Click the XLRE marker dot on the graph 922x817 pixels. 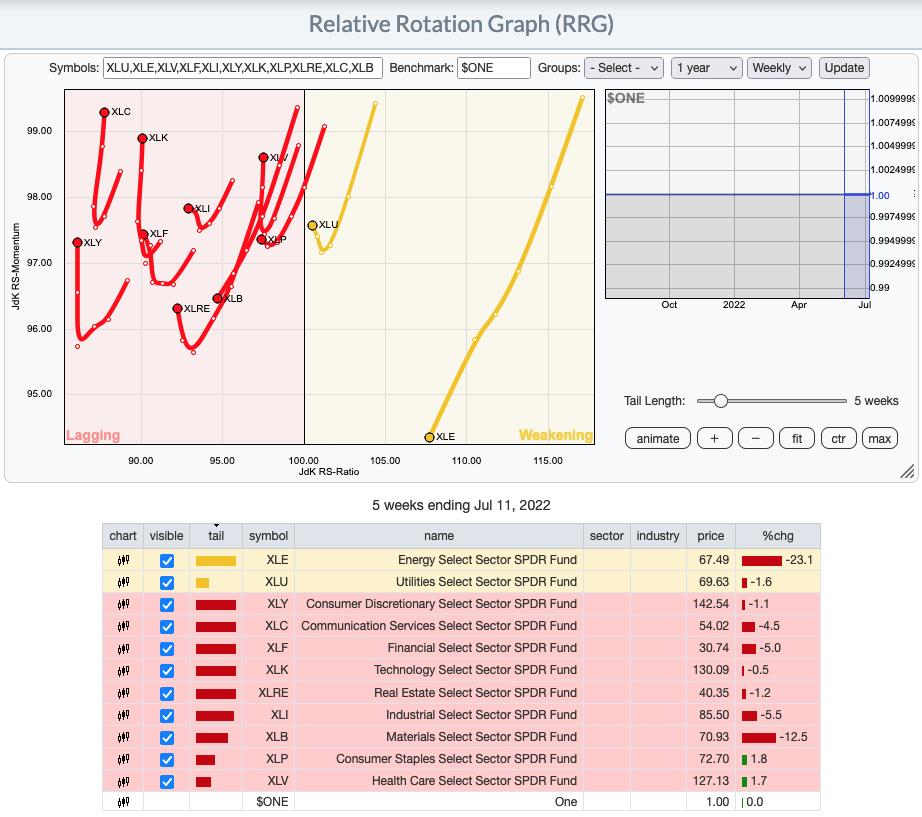(177, 308)
